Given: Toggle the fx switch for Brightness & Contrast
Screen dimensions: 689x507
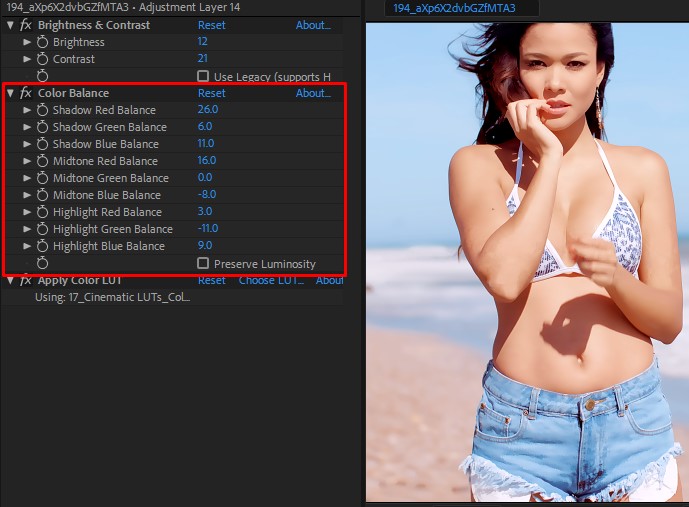Looking at the screenshot, I should [25, 25].
